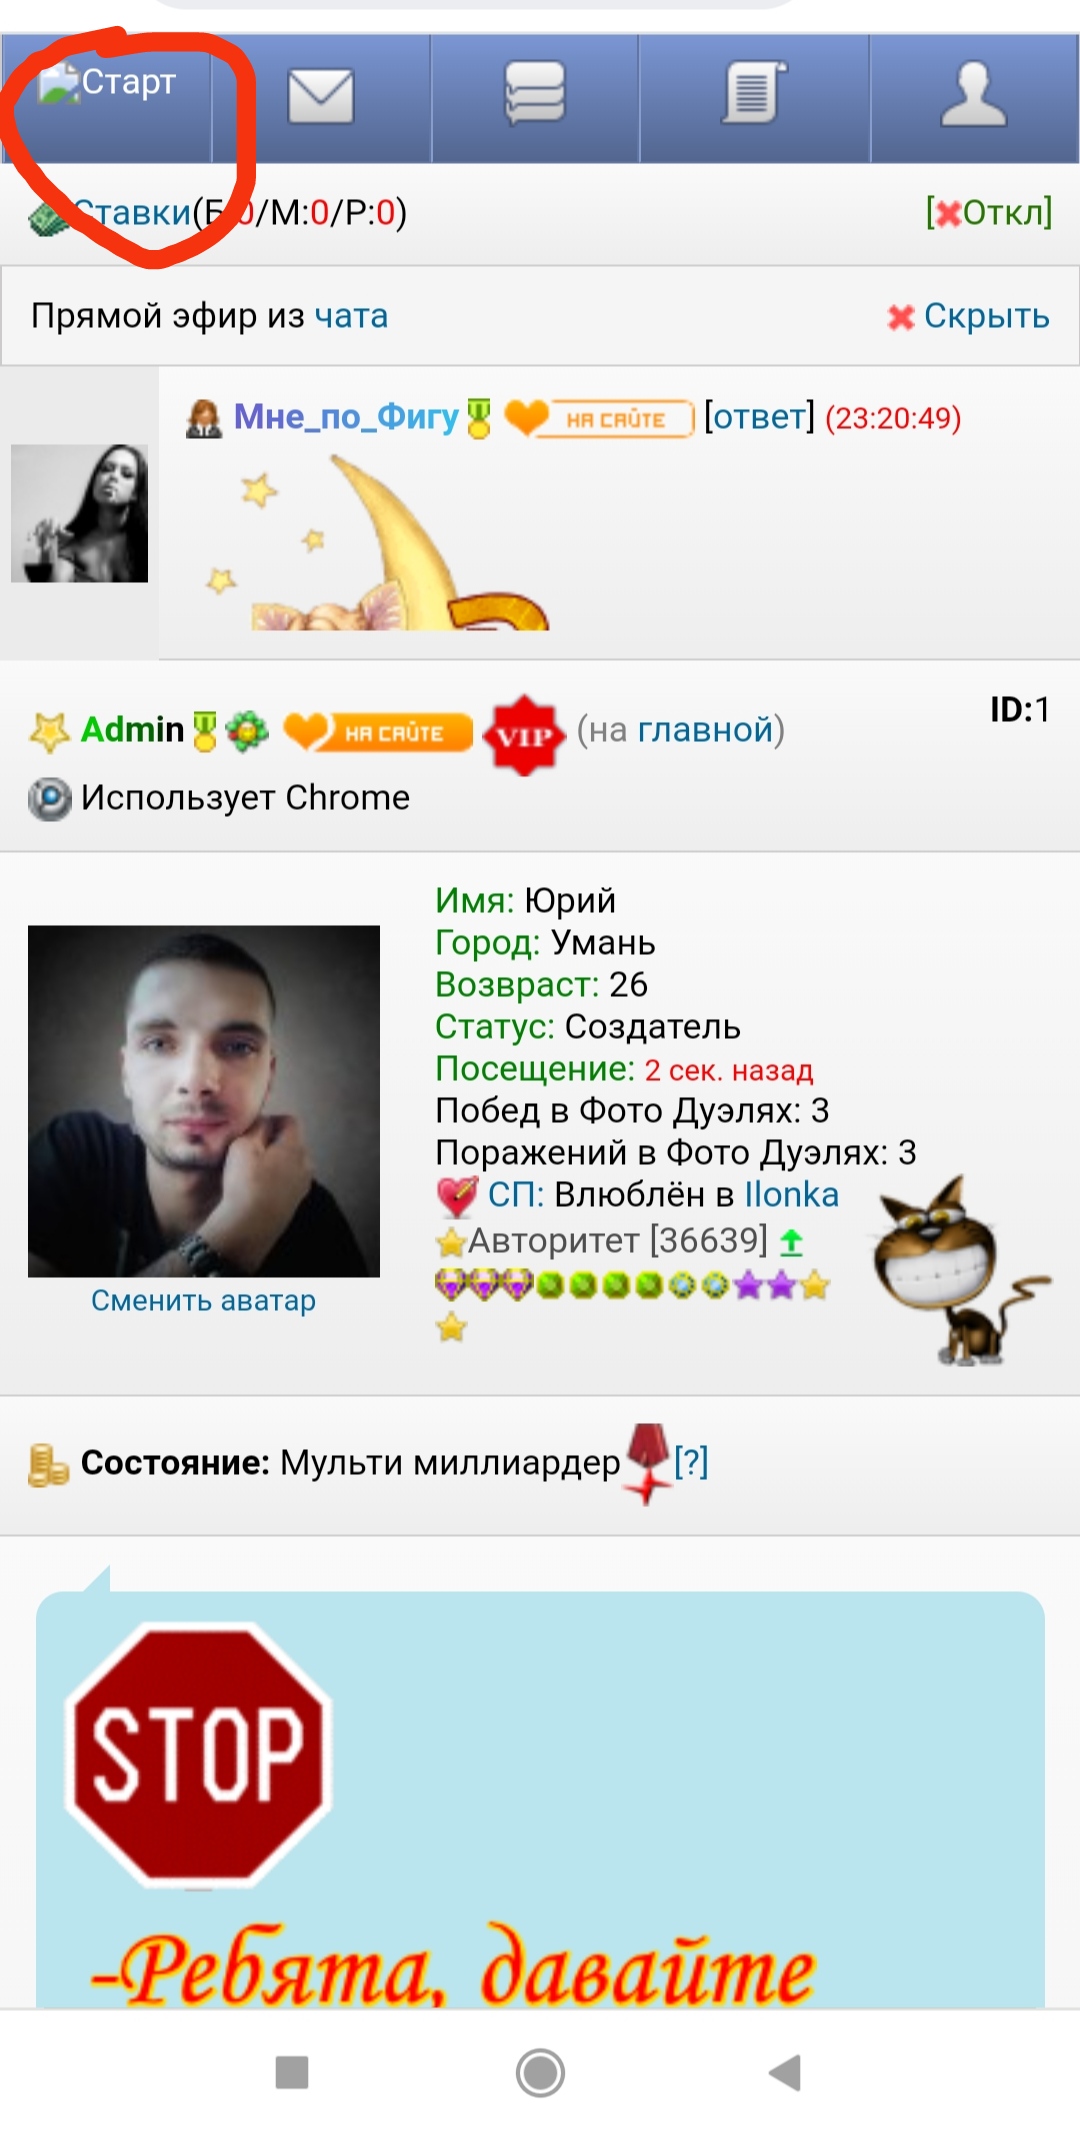This screenshot has height=2137, width=1080.
Task: Open the [?] help link near Состояние
Action: click(691, 1462)
